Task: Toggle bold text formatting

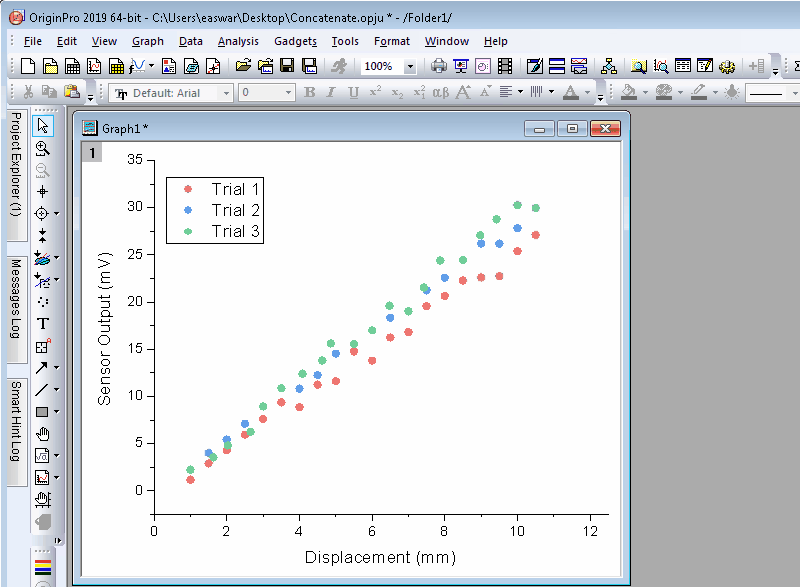Action: [310, 91]
